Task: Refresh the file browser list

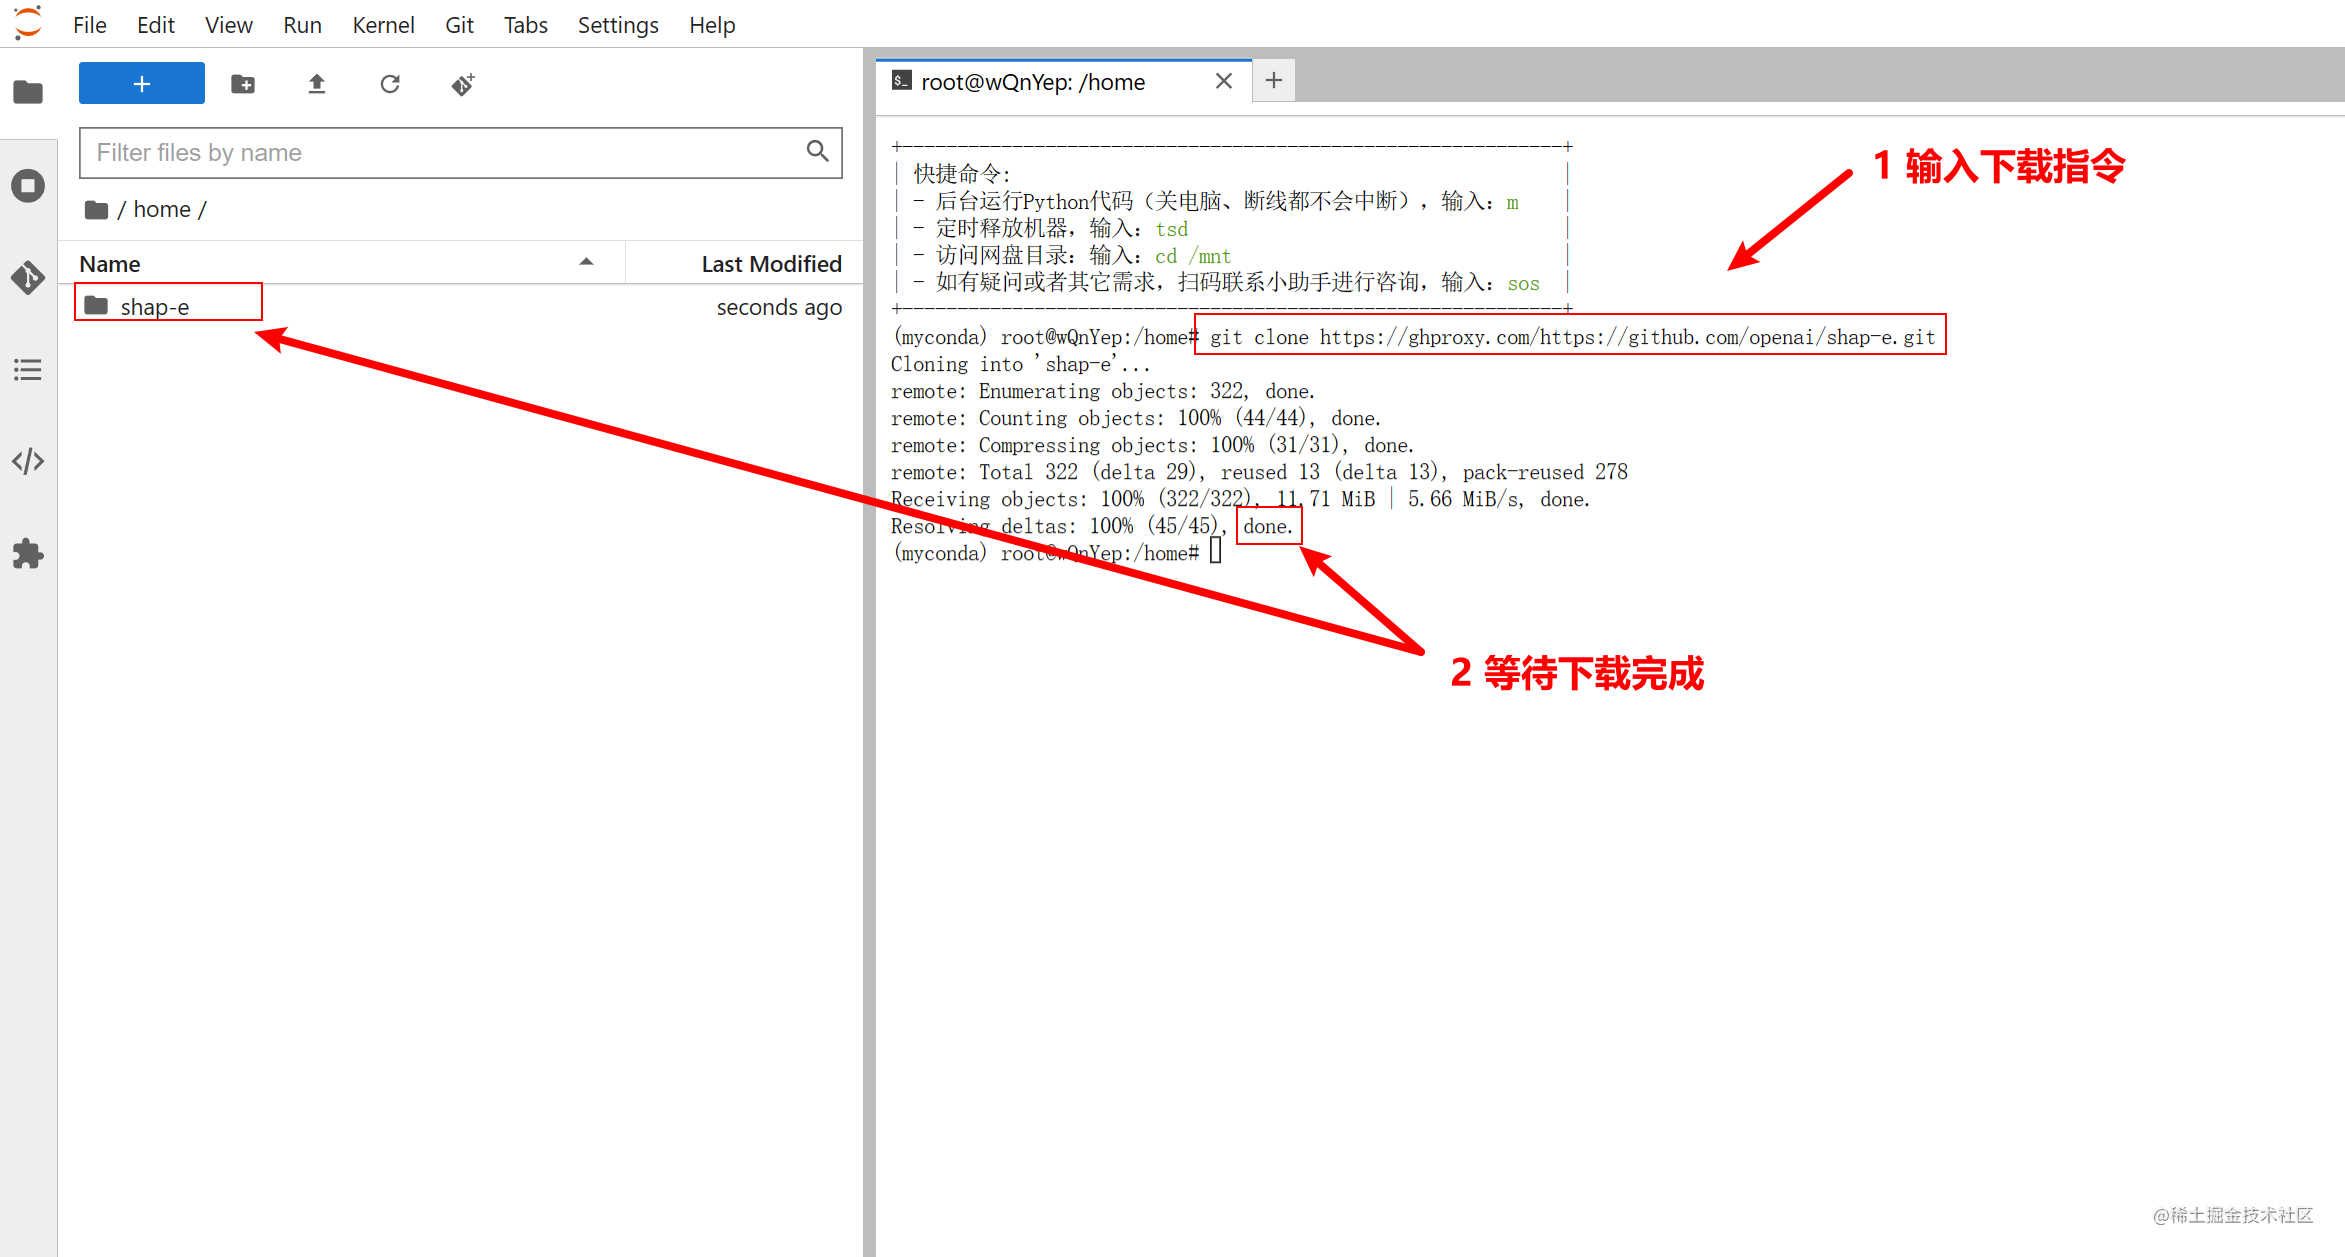Action: [x=390, y=84]
